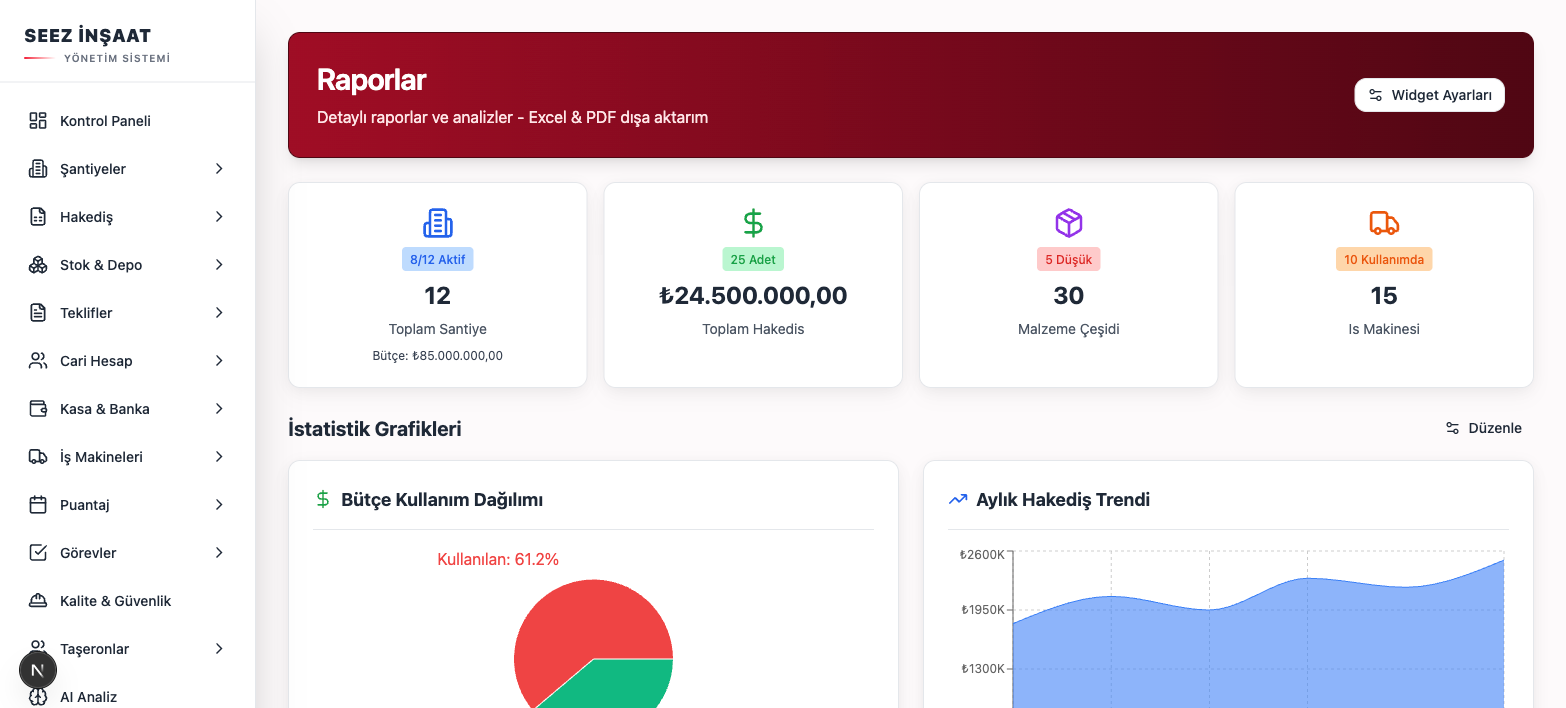1566x708 pixels.
Task: Click the Şantiyeler building icon in sidebar
Action: pyautogui.click(x=38, y=169)
